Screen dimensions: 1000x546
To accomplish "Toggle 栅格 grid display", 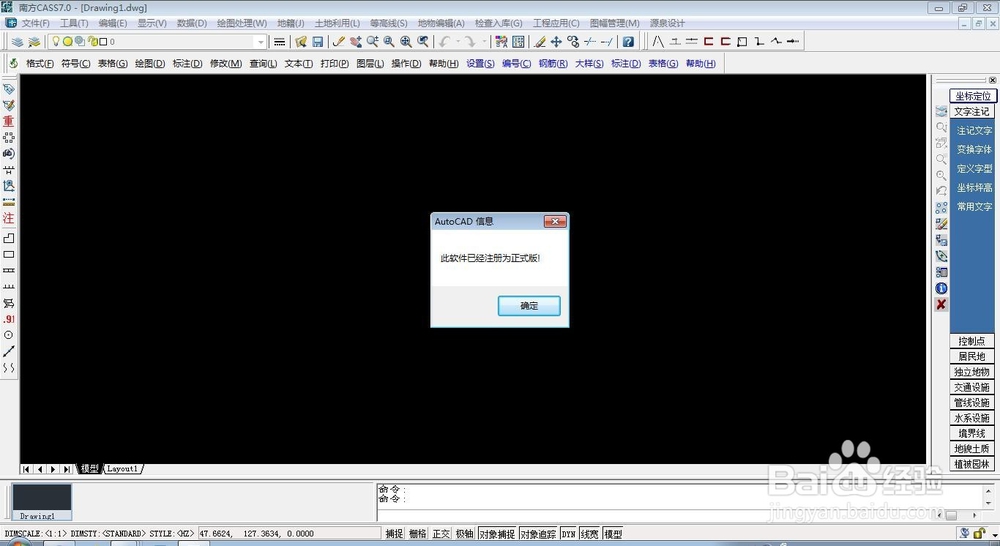I will (x=418, y=534).
